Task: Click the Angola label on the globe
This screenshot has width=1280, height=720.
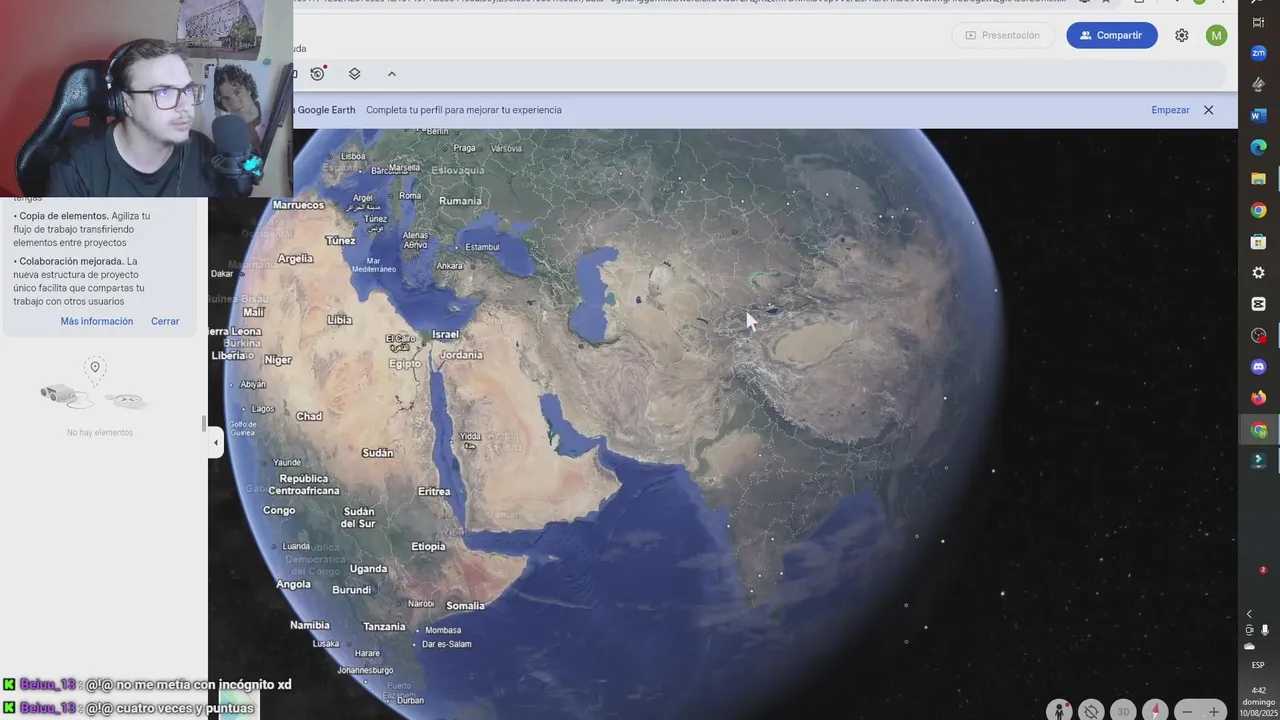Action: pyautogui.click(x=293, y=584)
